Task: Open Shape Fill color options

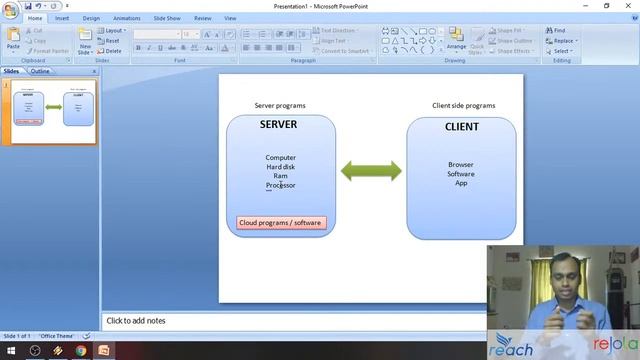Action: tap(507, 31)
